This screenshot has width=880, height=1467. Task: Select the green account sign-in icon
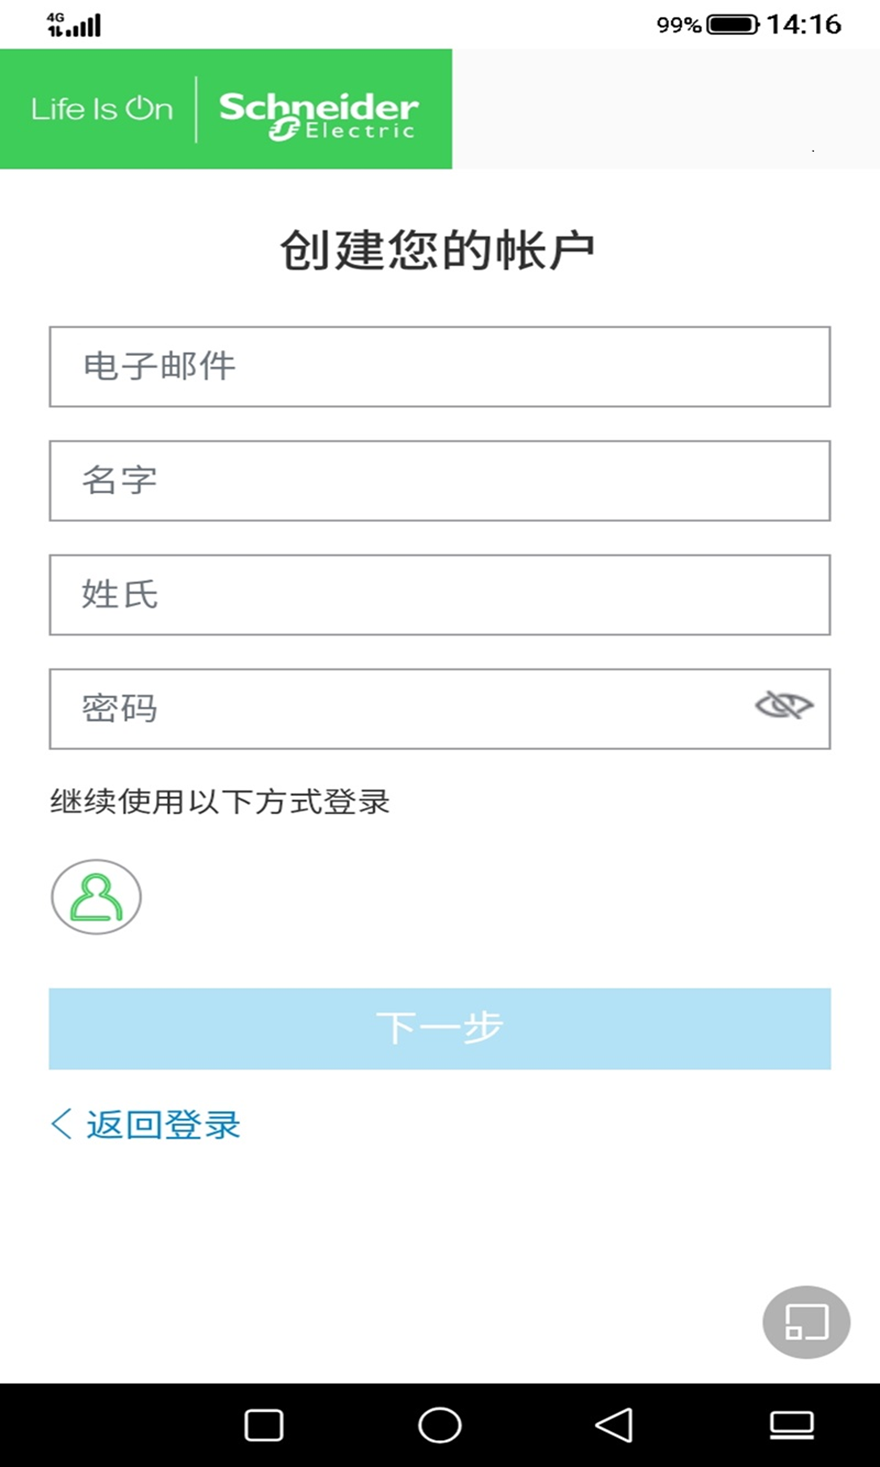(x=95, y=896)
